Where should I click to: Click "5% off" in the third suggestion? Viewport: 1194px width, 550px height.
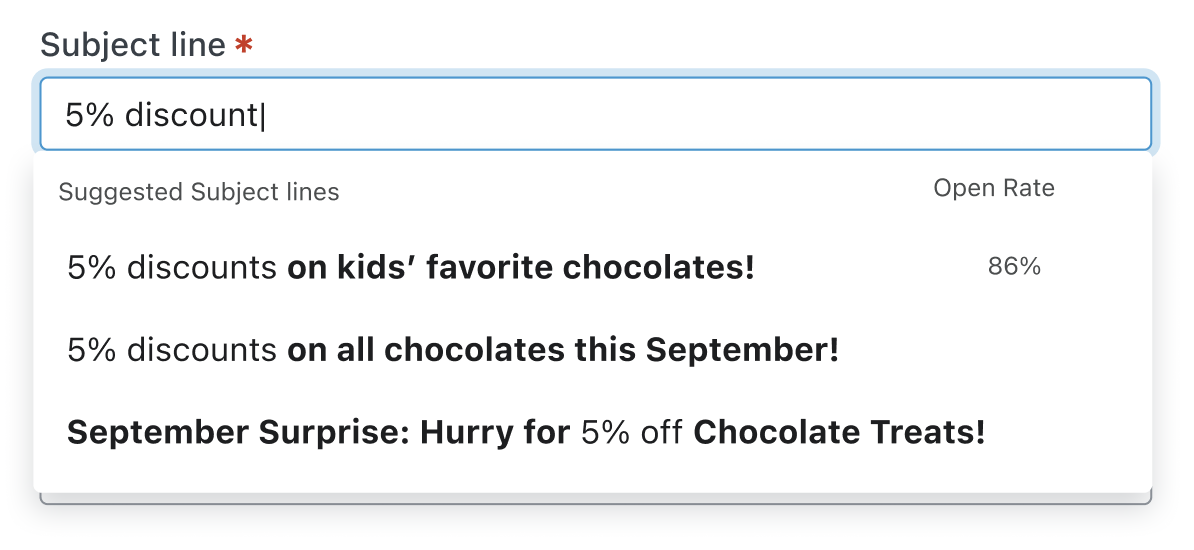(x=632, y=432)
